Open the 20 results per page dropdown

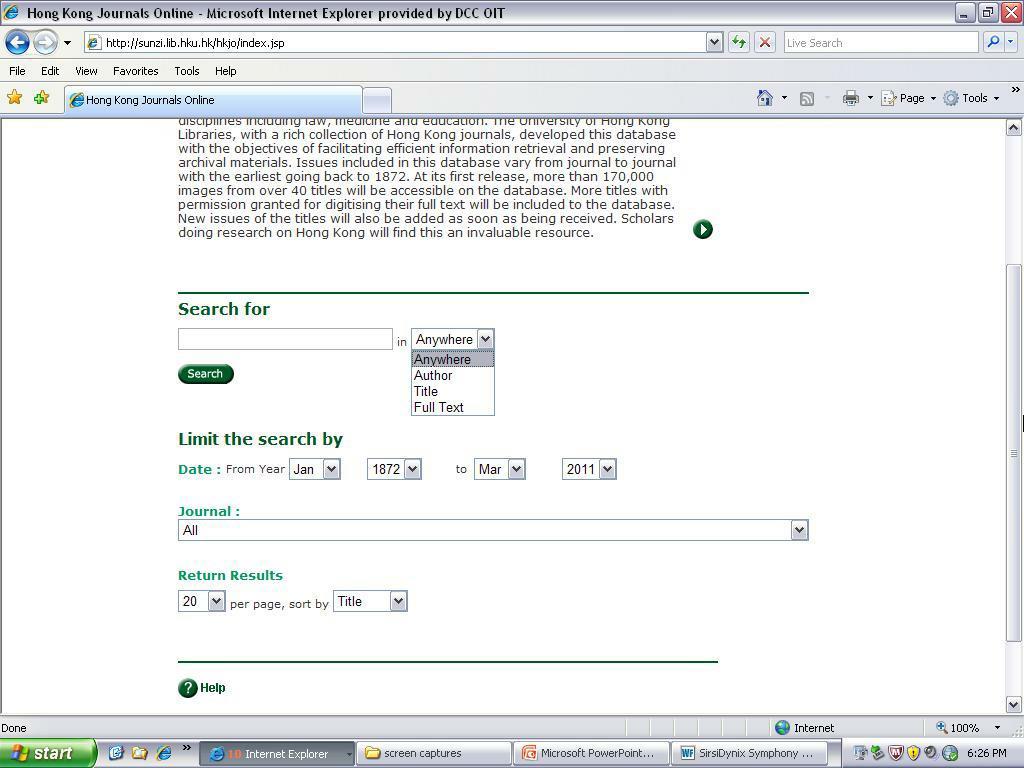click(x=202, y=601)
